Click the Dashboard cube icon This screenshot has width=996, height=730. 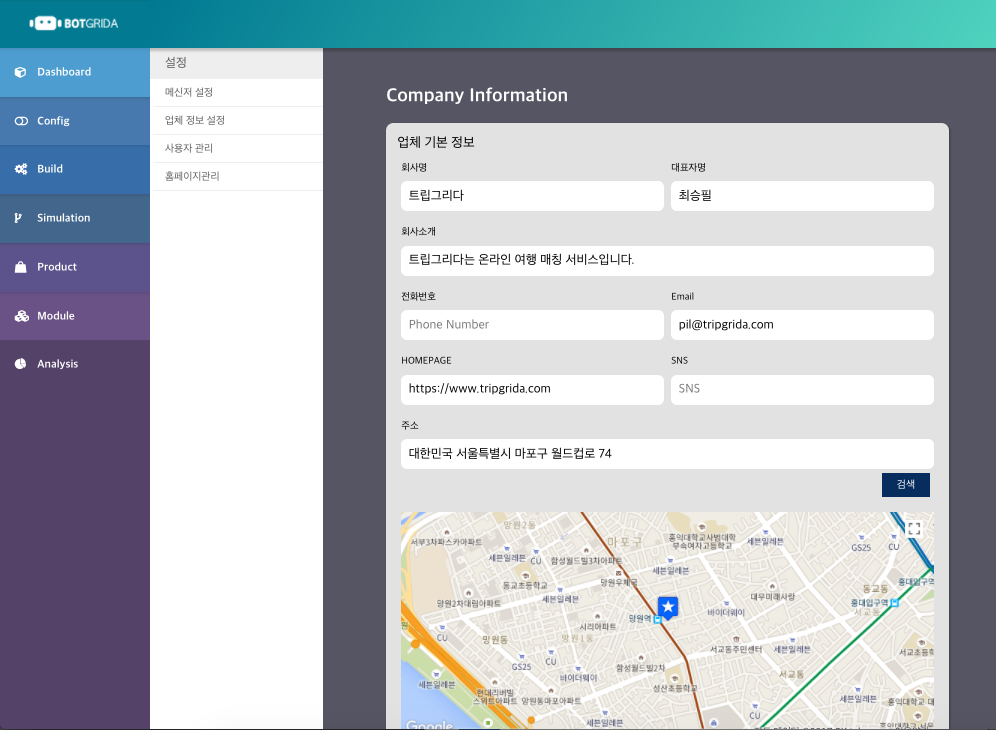pos(20,72)
